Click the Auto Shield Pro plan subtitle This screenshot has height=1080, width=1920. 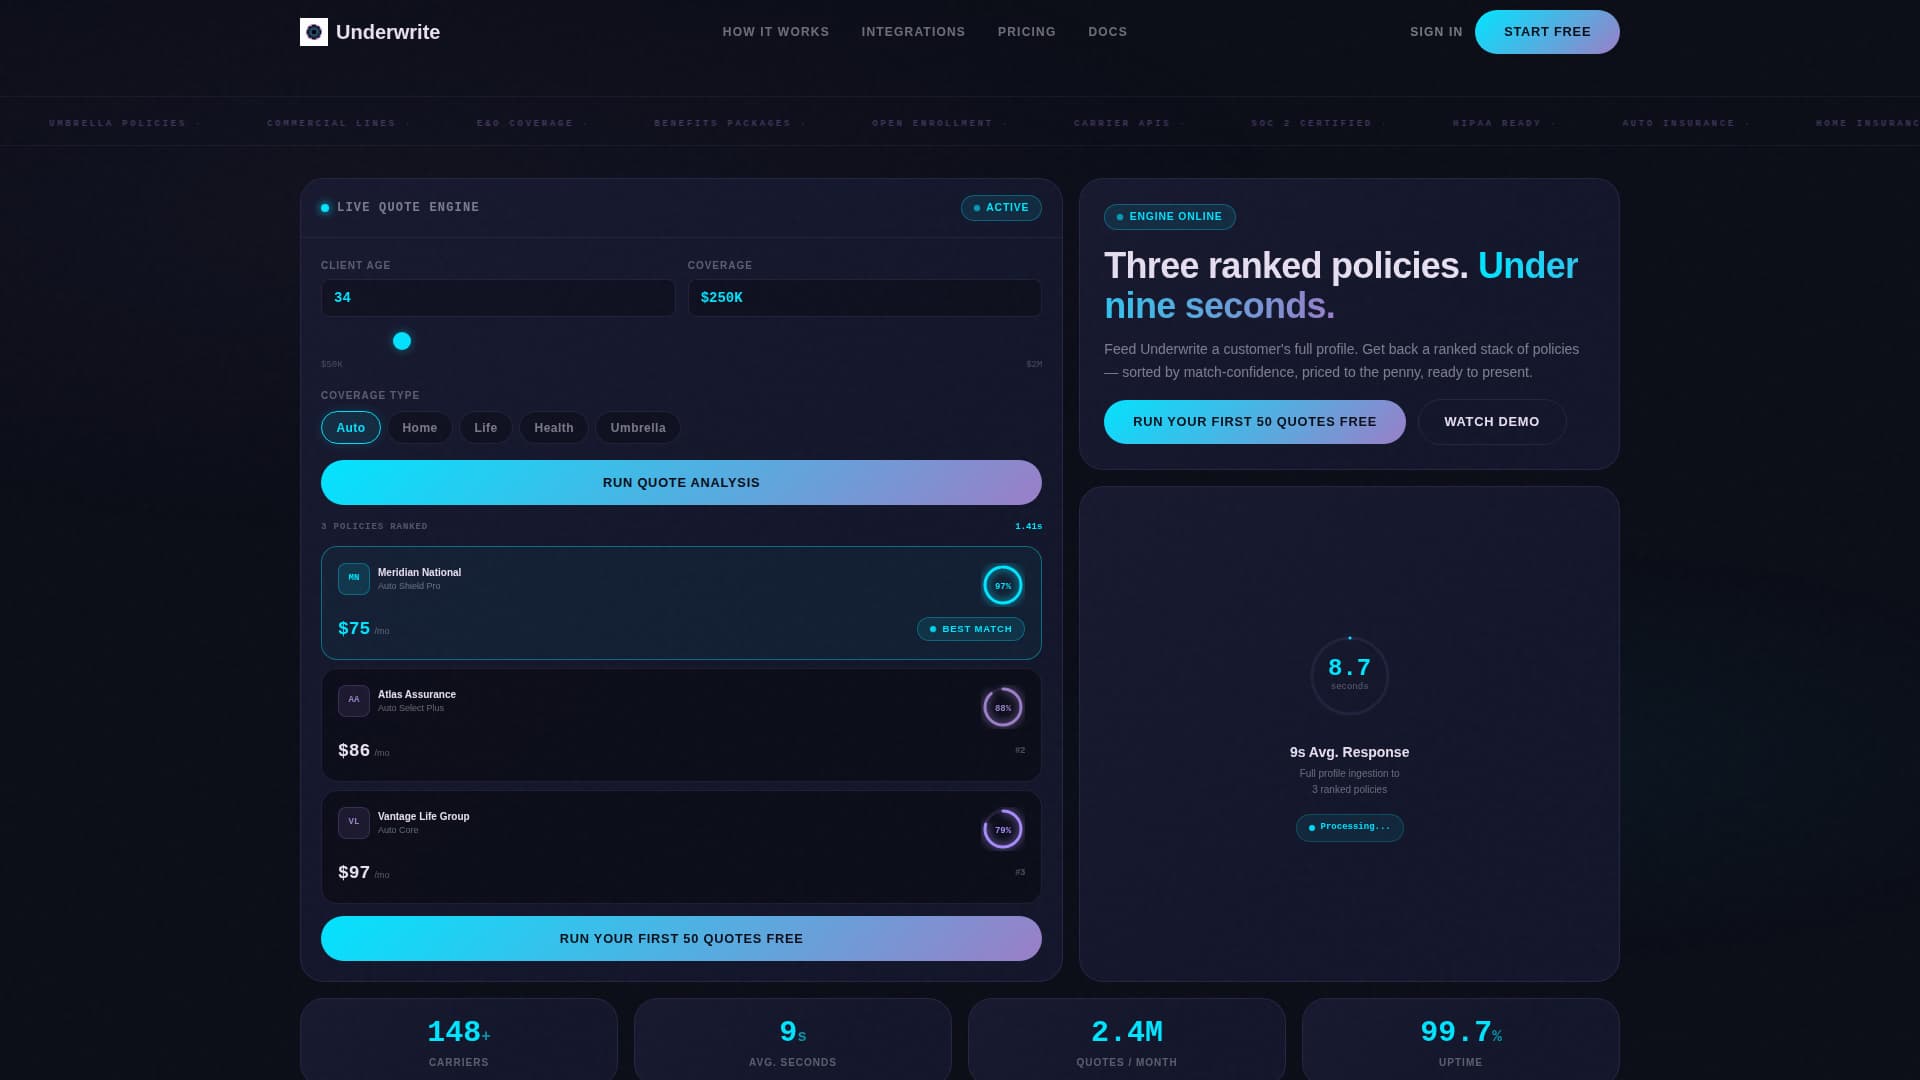409,587
